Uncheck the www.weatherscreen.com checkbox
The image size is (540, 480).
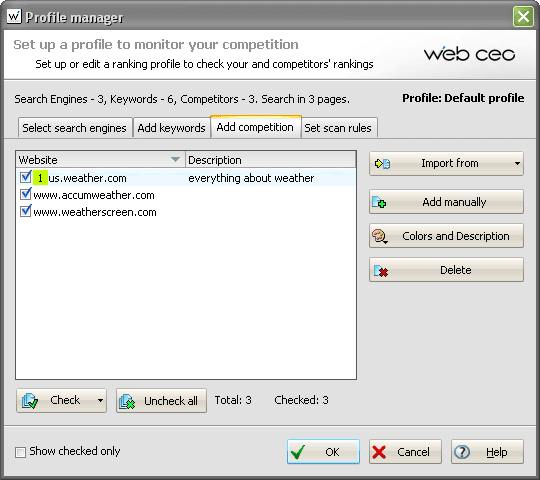[26, 211]
